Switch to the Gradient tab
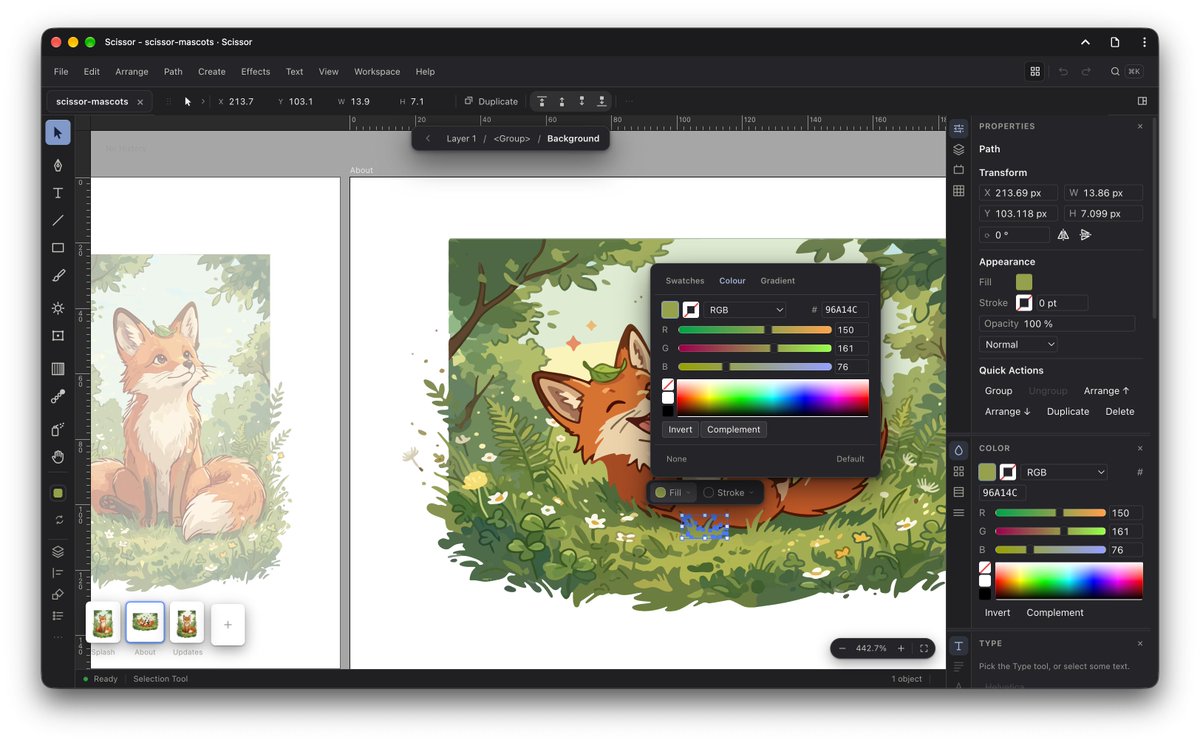1200x743 pixels. point(778,281)
